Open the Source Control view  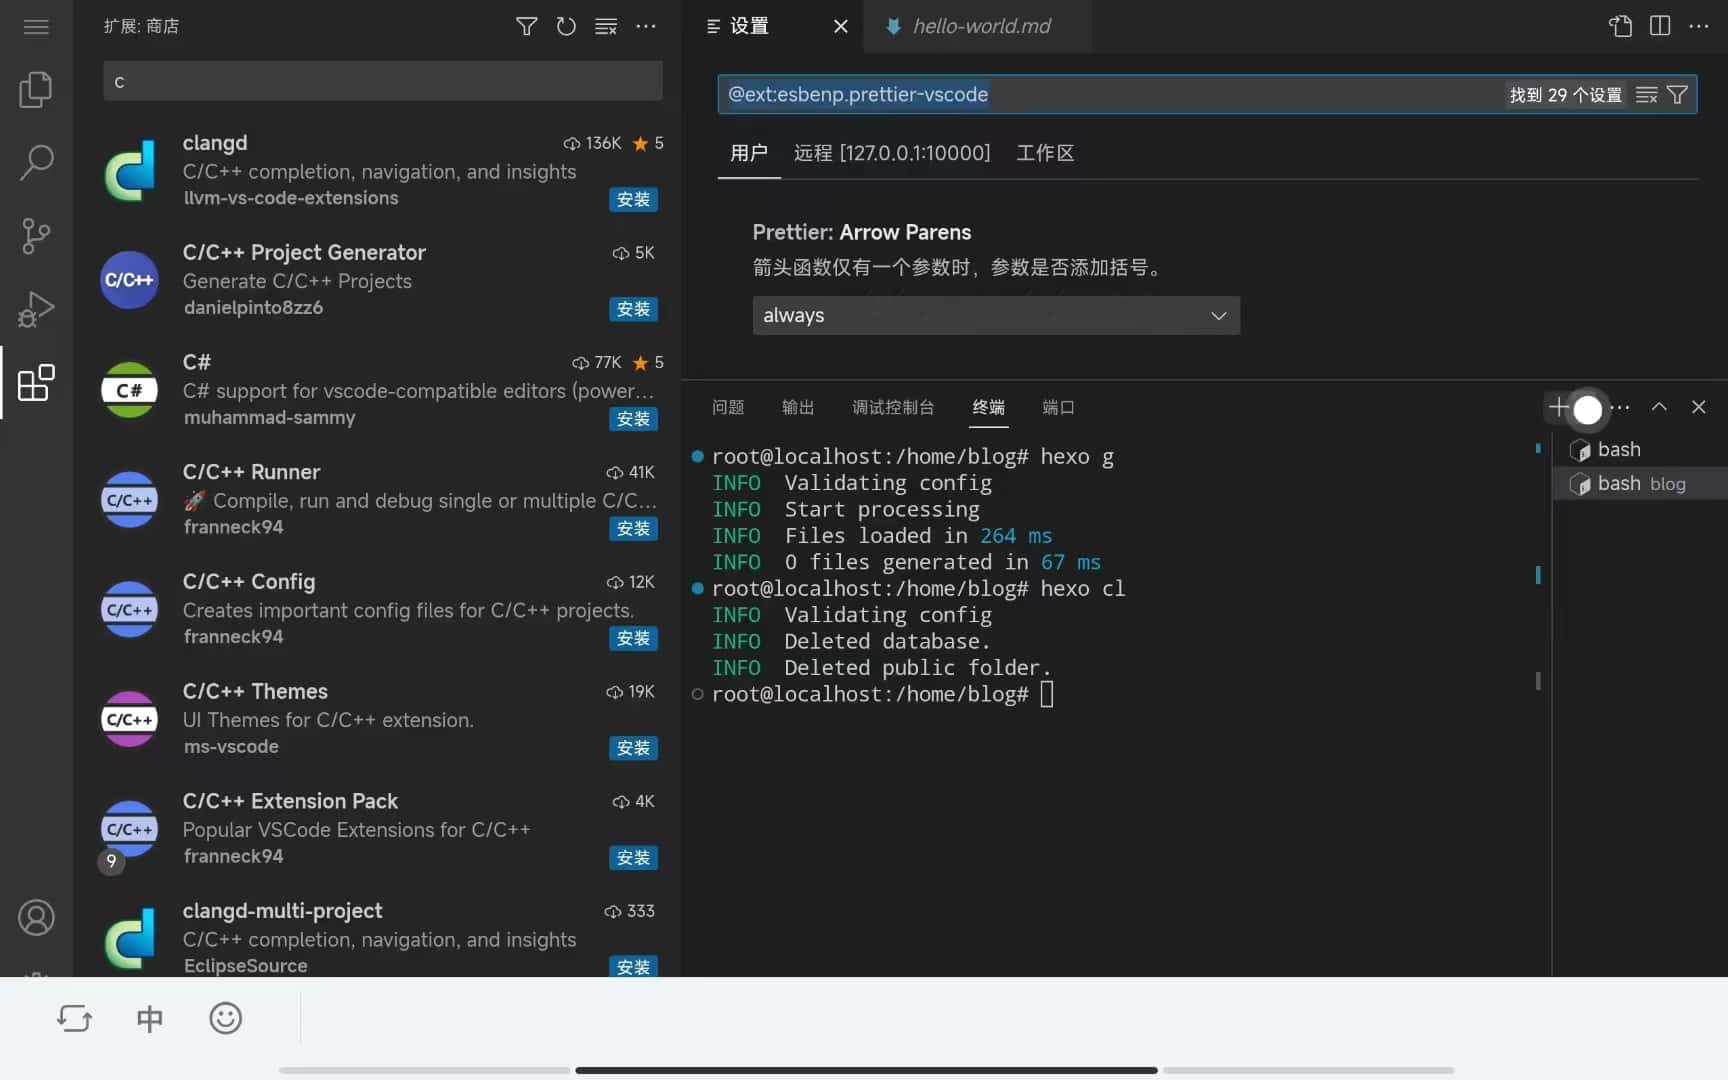tap(36, 236)
